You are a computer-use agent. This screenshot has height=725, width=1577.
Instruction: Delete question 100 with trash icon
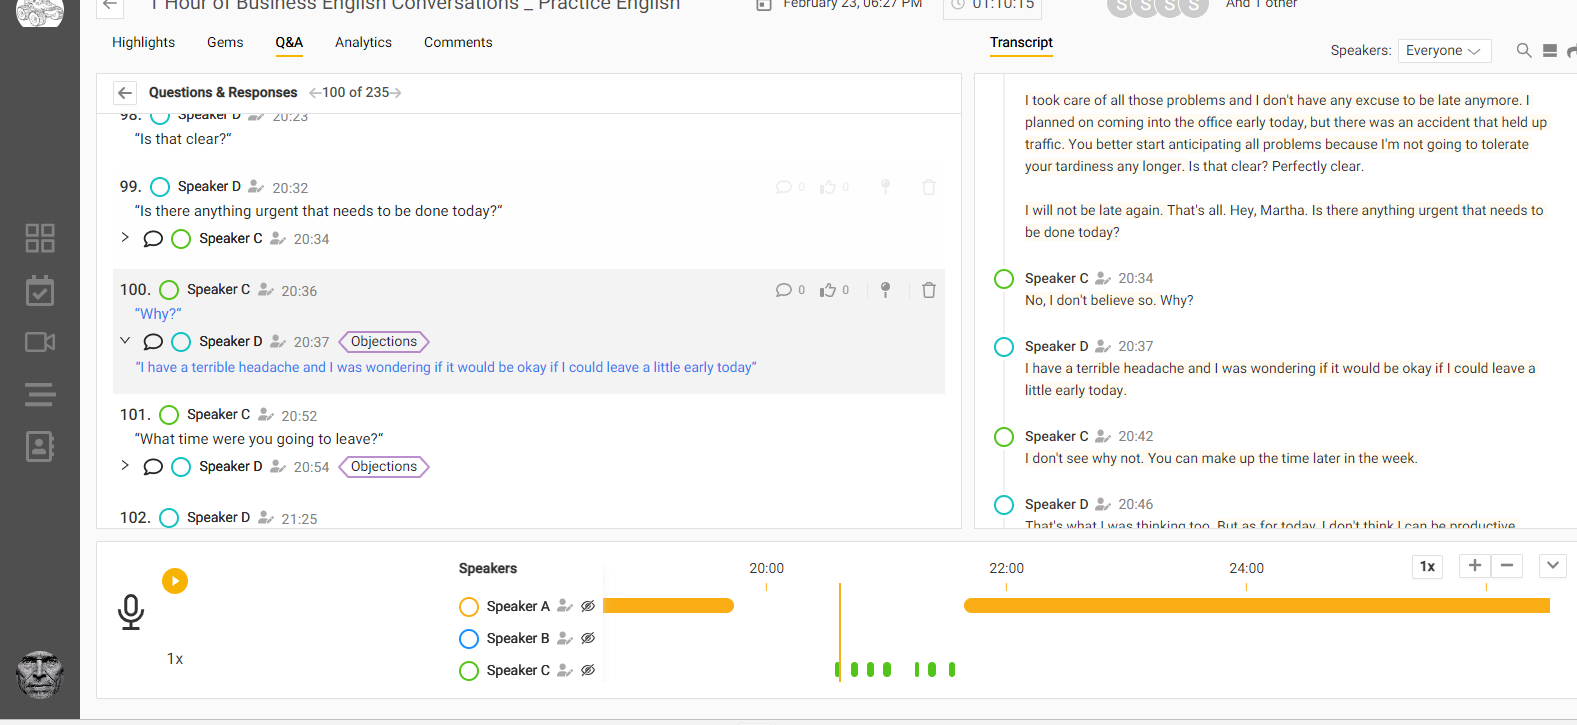(x=929, y=290)
